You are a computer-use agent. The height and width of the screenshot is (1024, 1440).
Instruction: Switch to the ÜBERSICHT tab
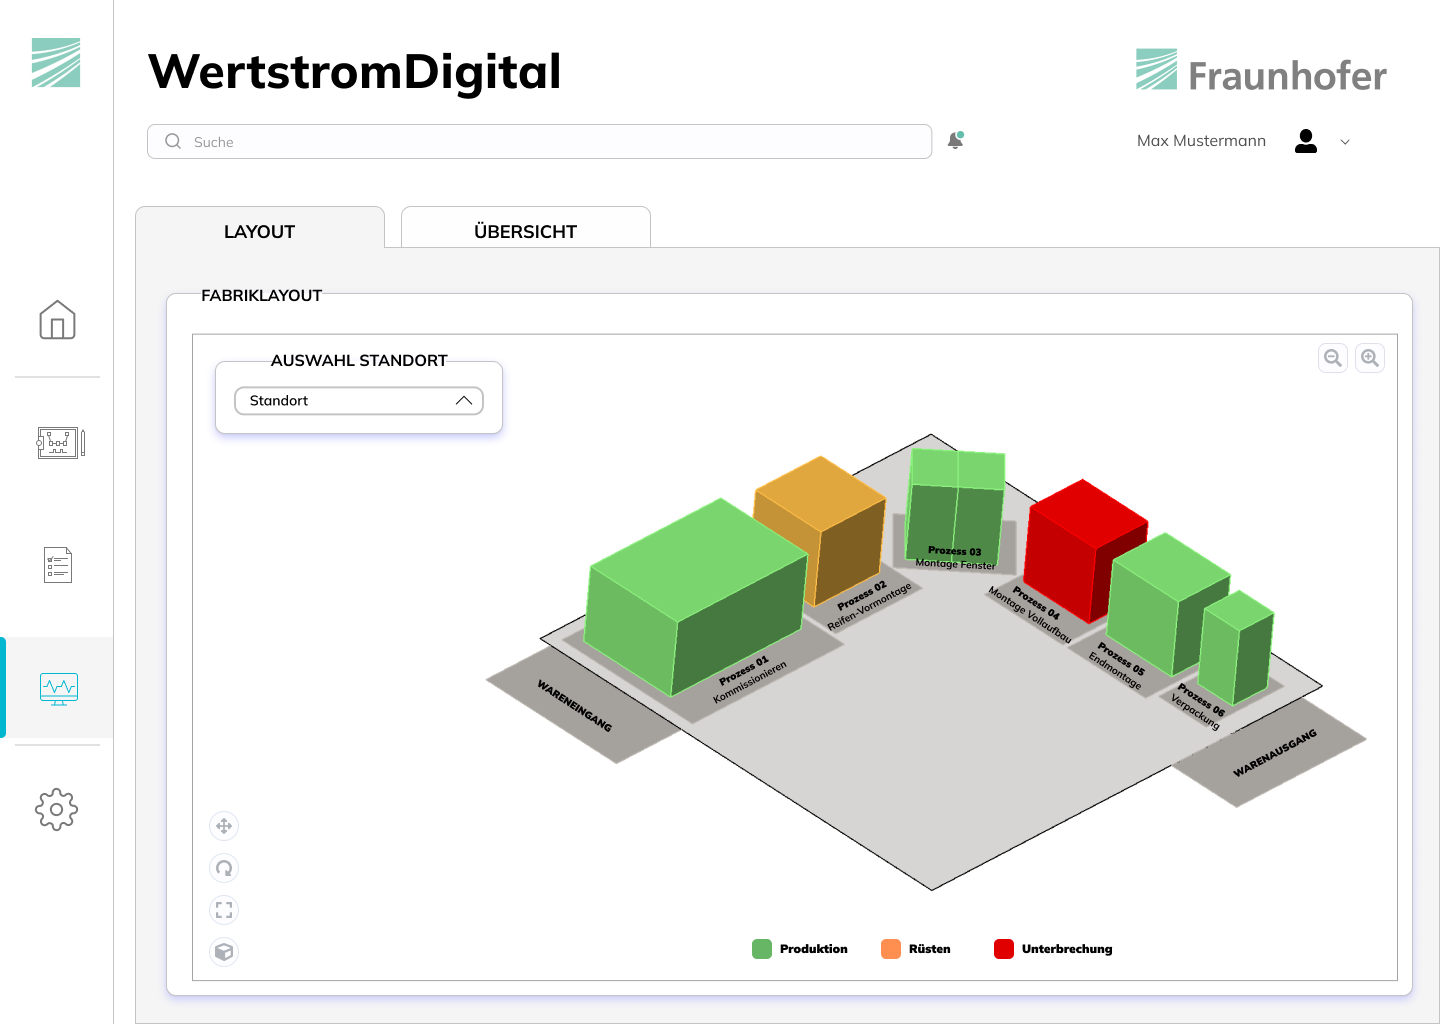(x=526, y=228)
